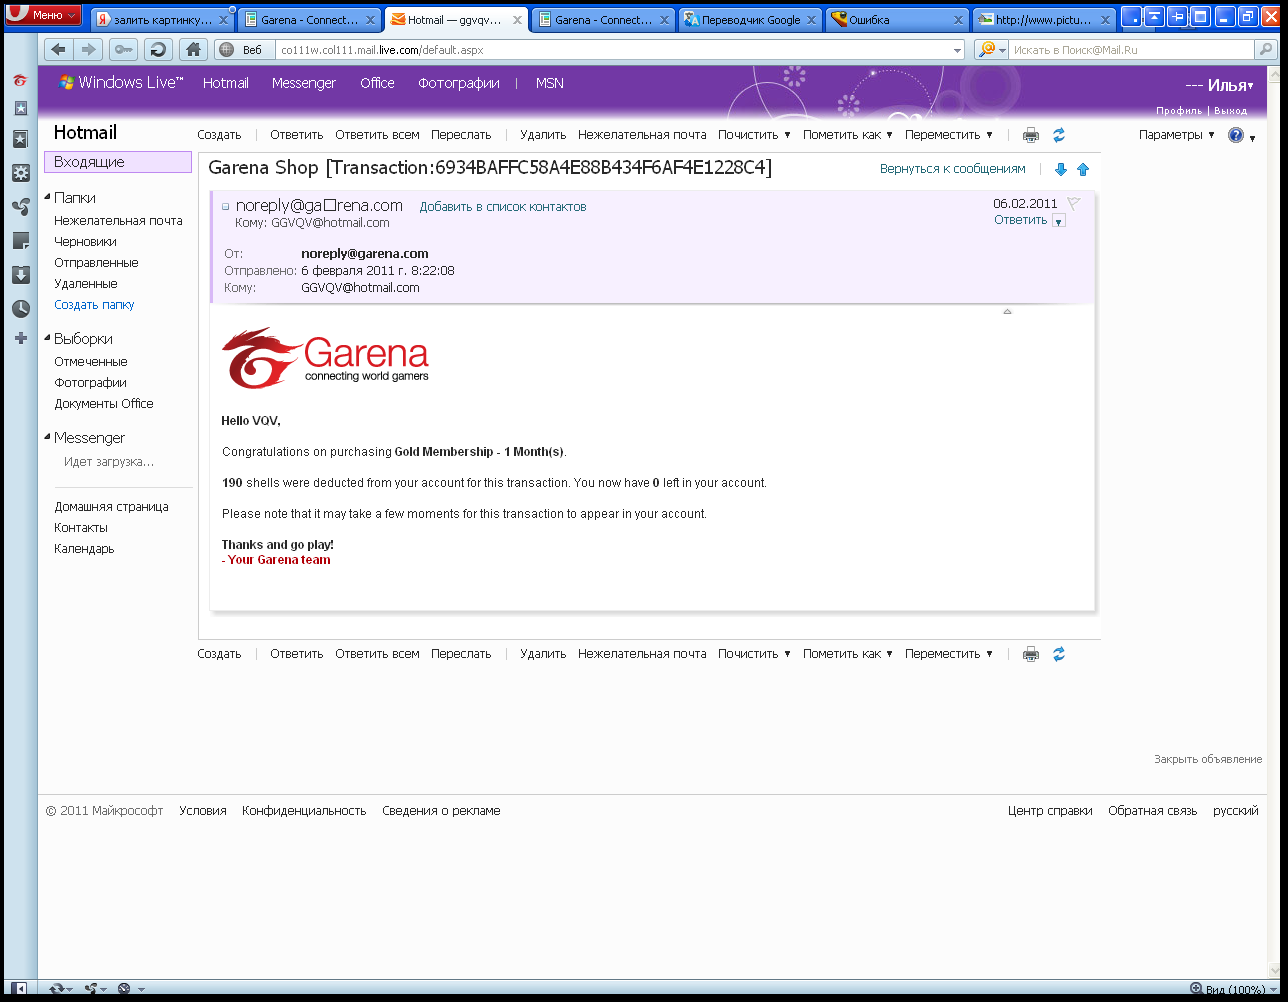Open the Параметры options dropdown
The image size is (1288, 1002).
pyautogui.click(x=1177, y=135)
